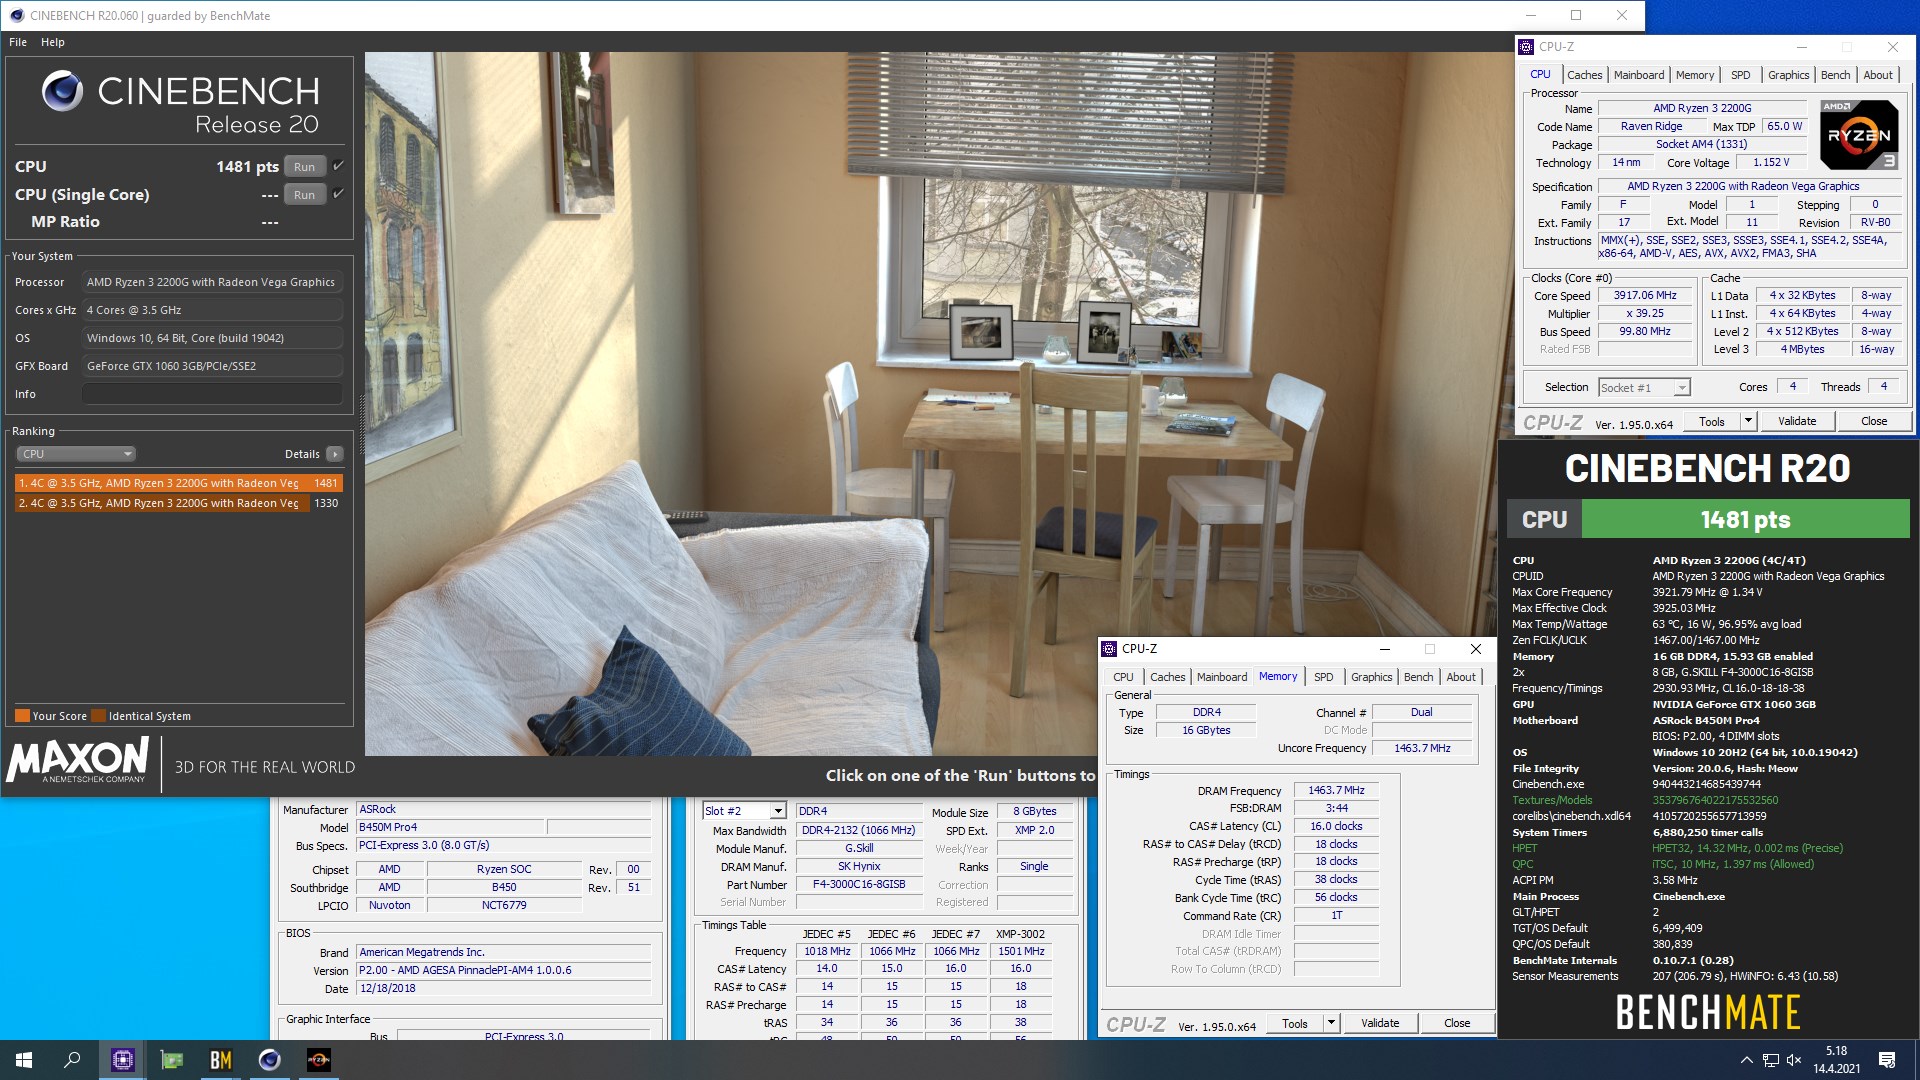Click Cinebench title bar app icon
The width and height of the screenshot is (1920, 1080).
[x=16, y=15]
